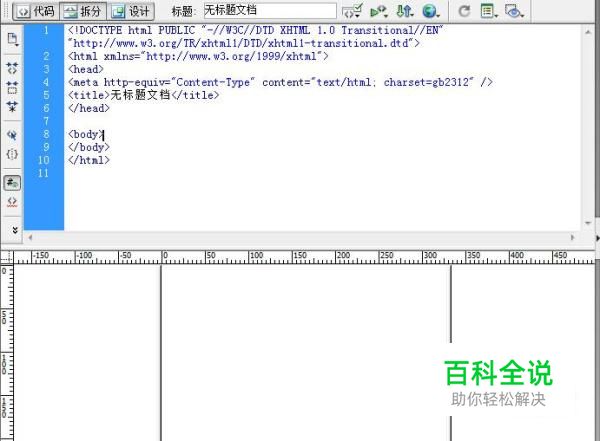Switch to Code view (代码)
The image size is (600, 441).
tap(36, 11)
